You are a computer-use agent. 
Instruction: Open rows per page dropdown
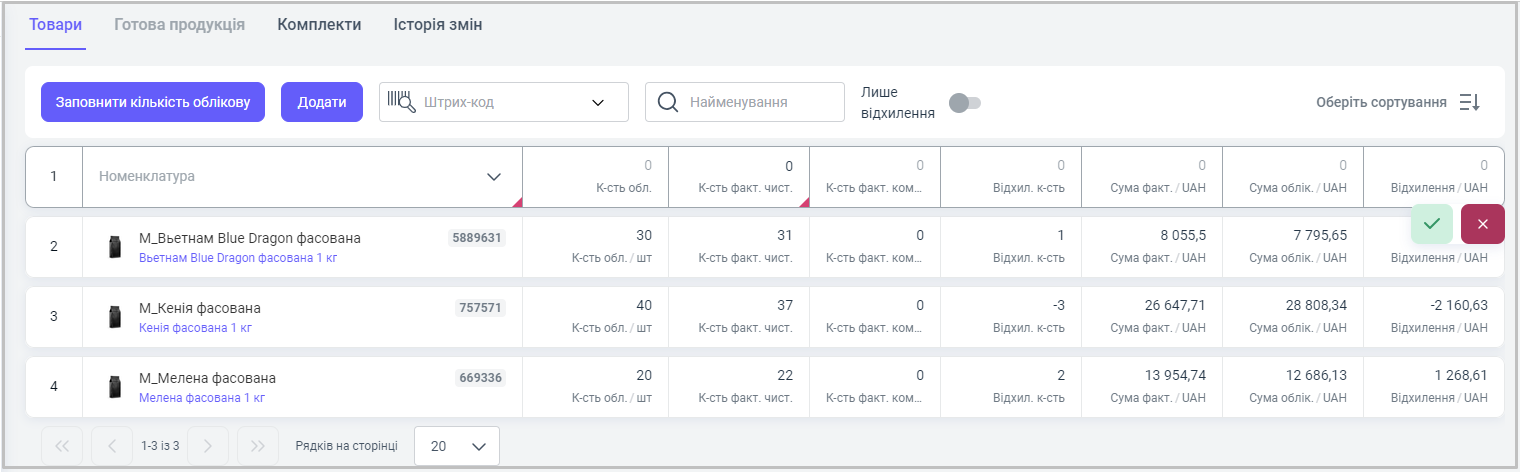click(456, 446)
